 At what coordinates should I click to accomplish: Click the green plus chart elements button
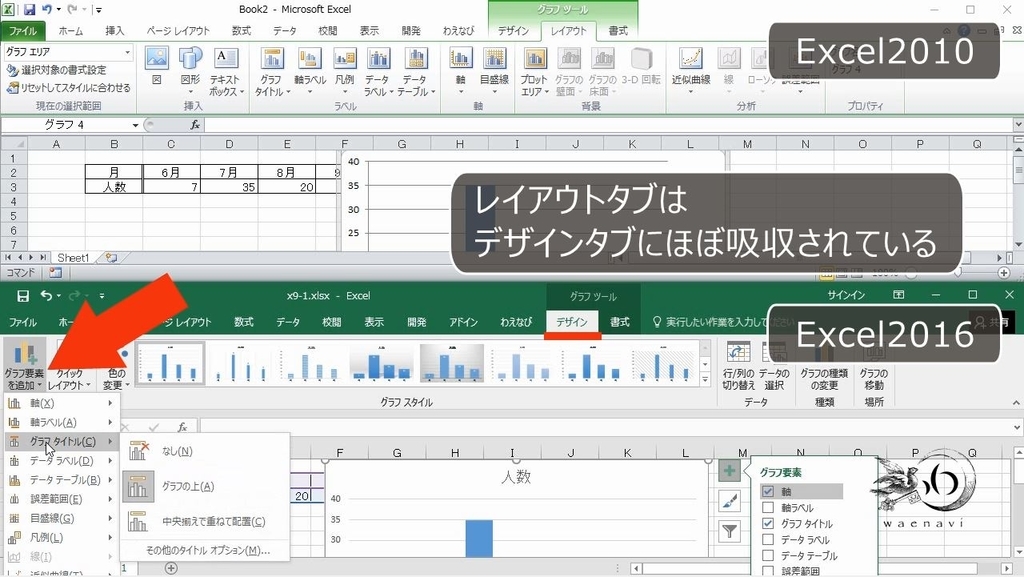[x=729, y=471]
